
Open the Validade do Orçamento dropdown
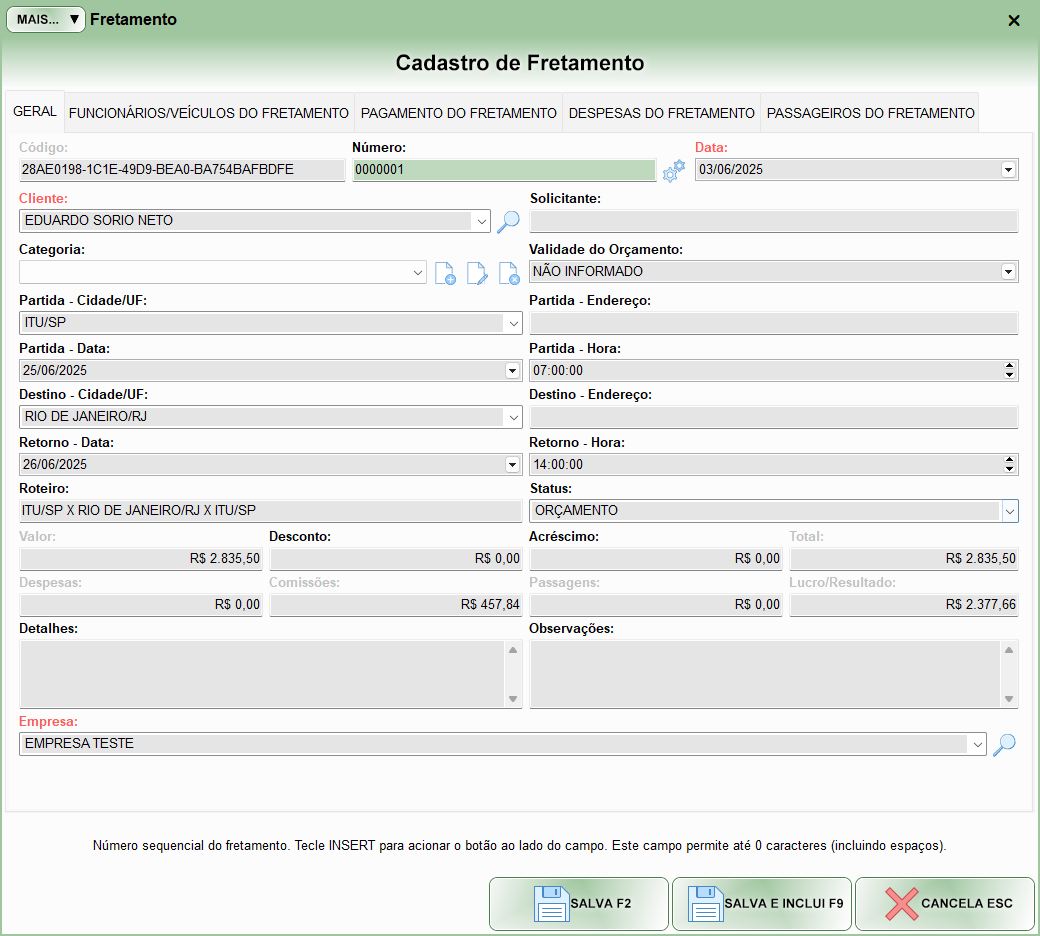click(x=1008, y=272)
